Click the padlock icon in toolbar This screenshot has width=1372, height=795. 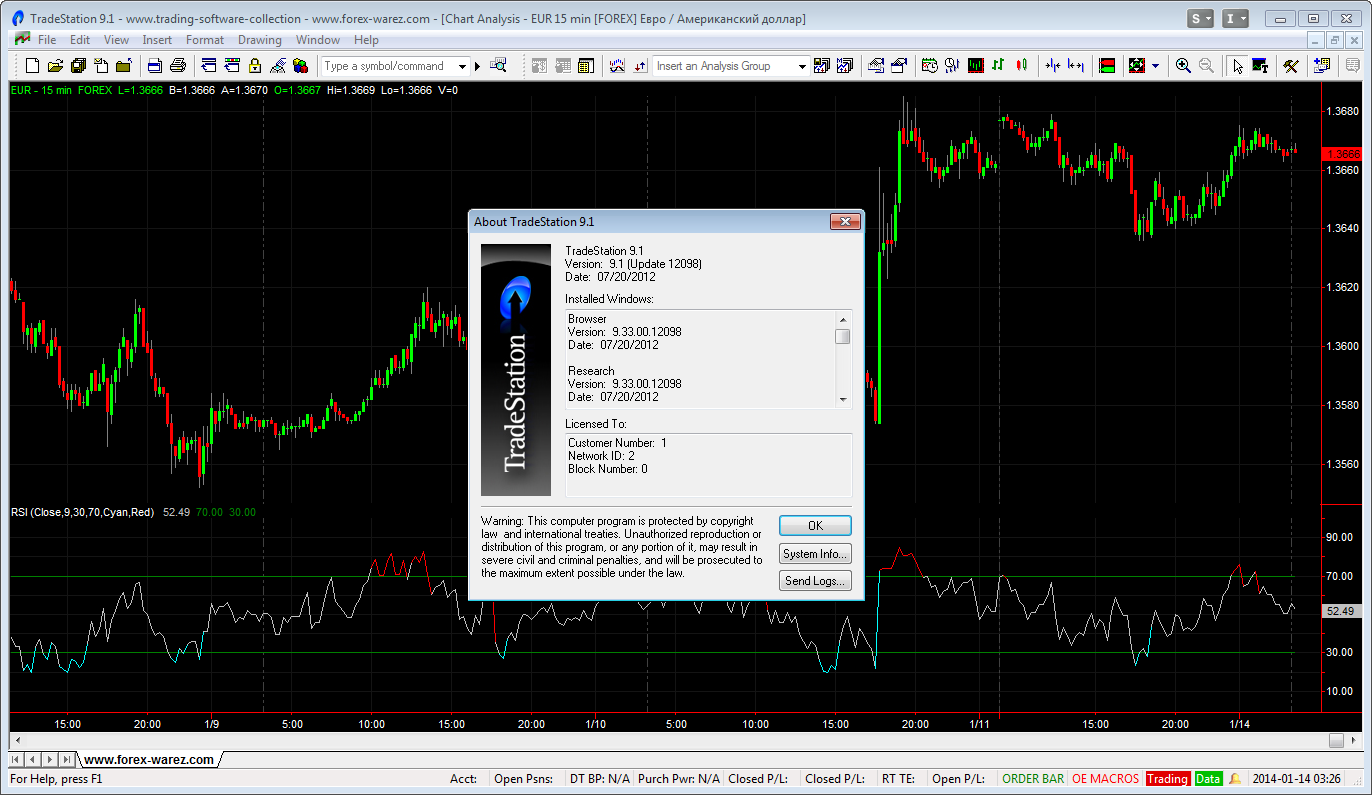(254, 66)
